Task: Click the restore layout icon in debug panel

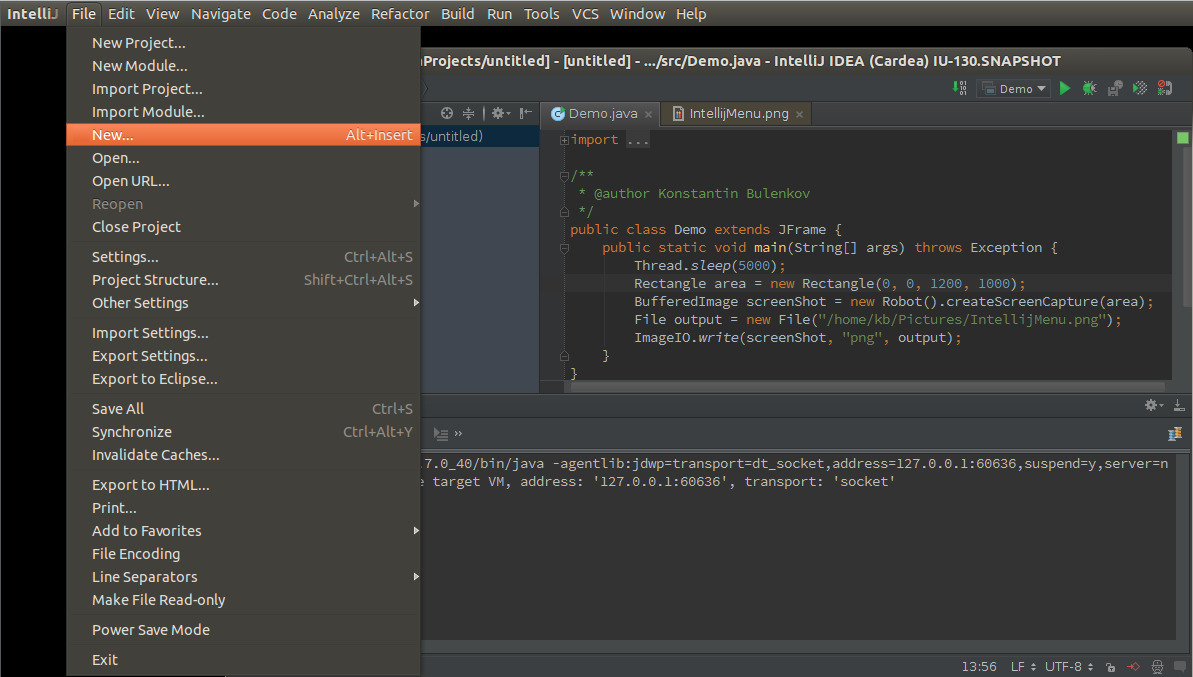Action: (x=1175, y=434)
